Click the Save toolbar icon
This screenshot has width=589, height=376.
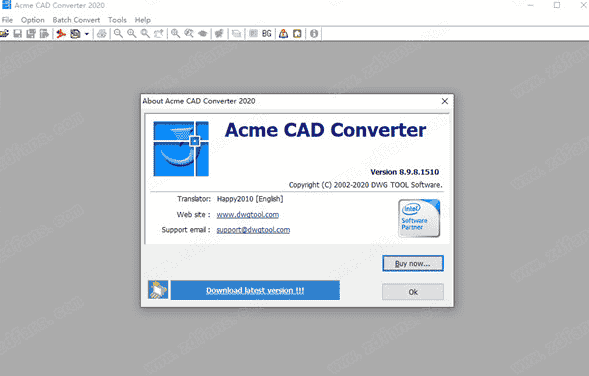18,34
